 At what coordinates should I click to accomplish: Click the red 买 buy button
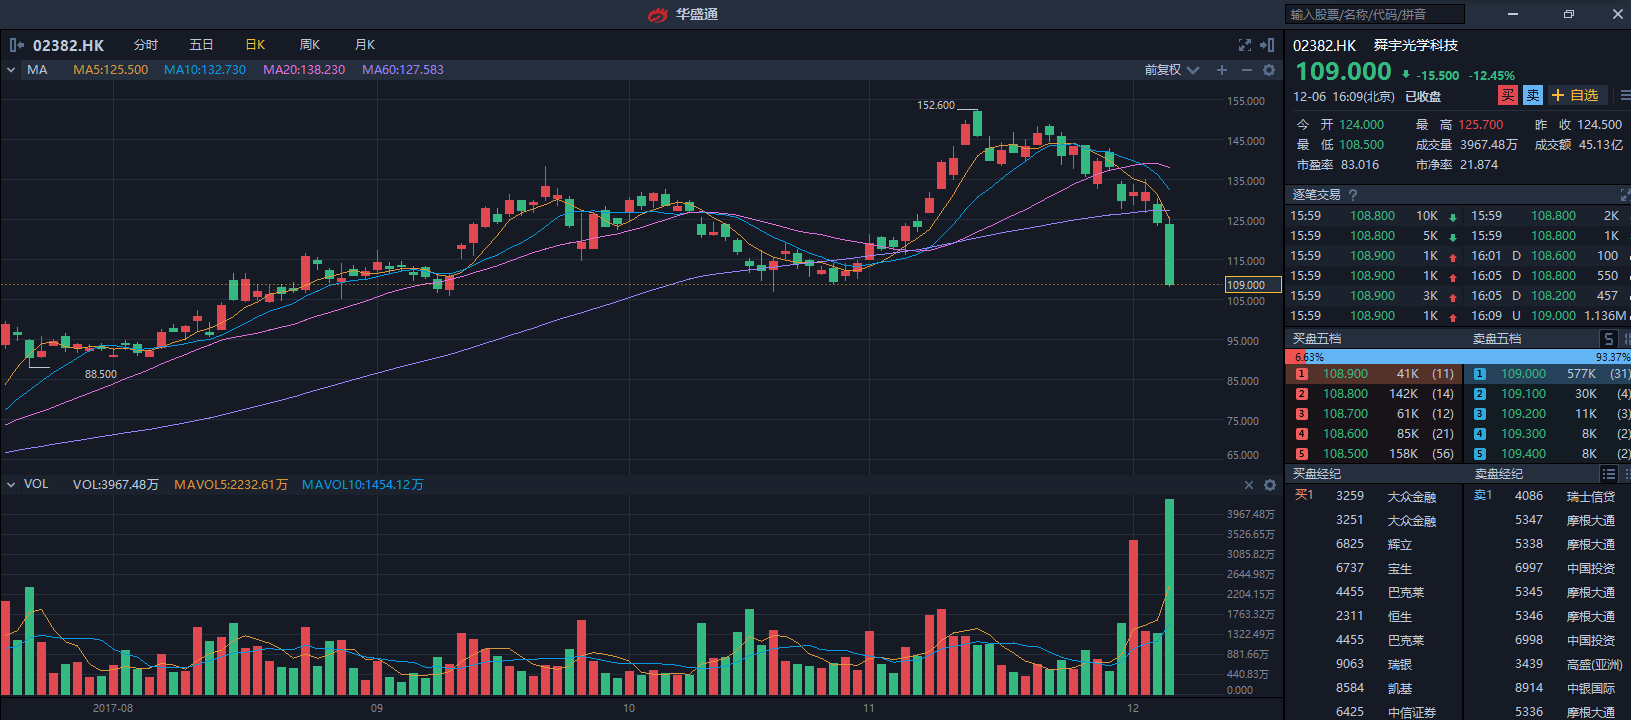point(1508,95)
